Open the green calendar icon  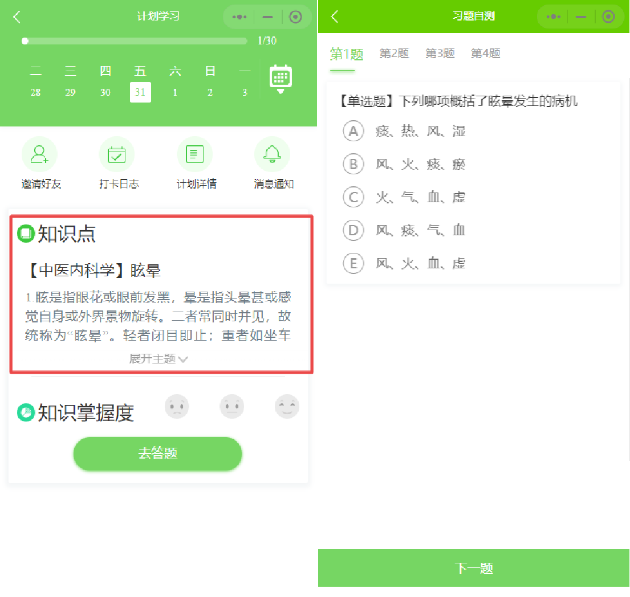[281, 79]
